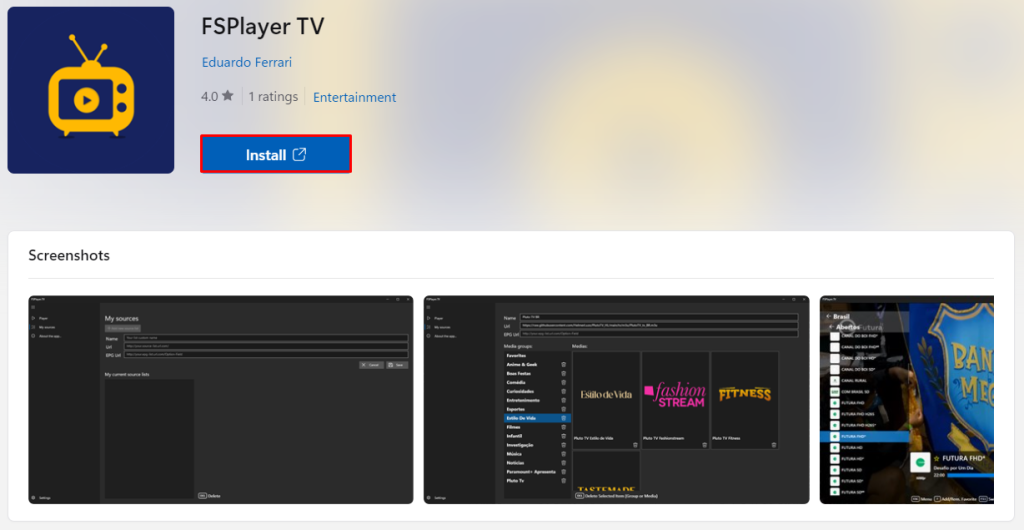This screenshot has height=530, width=1024.
Task: Open the My sources screenshot thumbnail
Action: (220, 399)
